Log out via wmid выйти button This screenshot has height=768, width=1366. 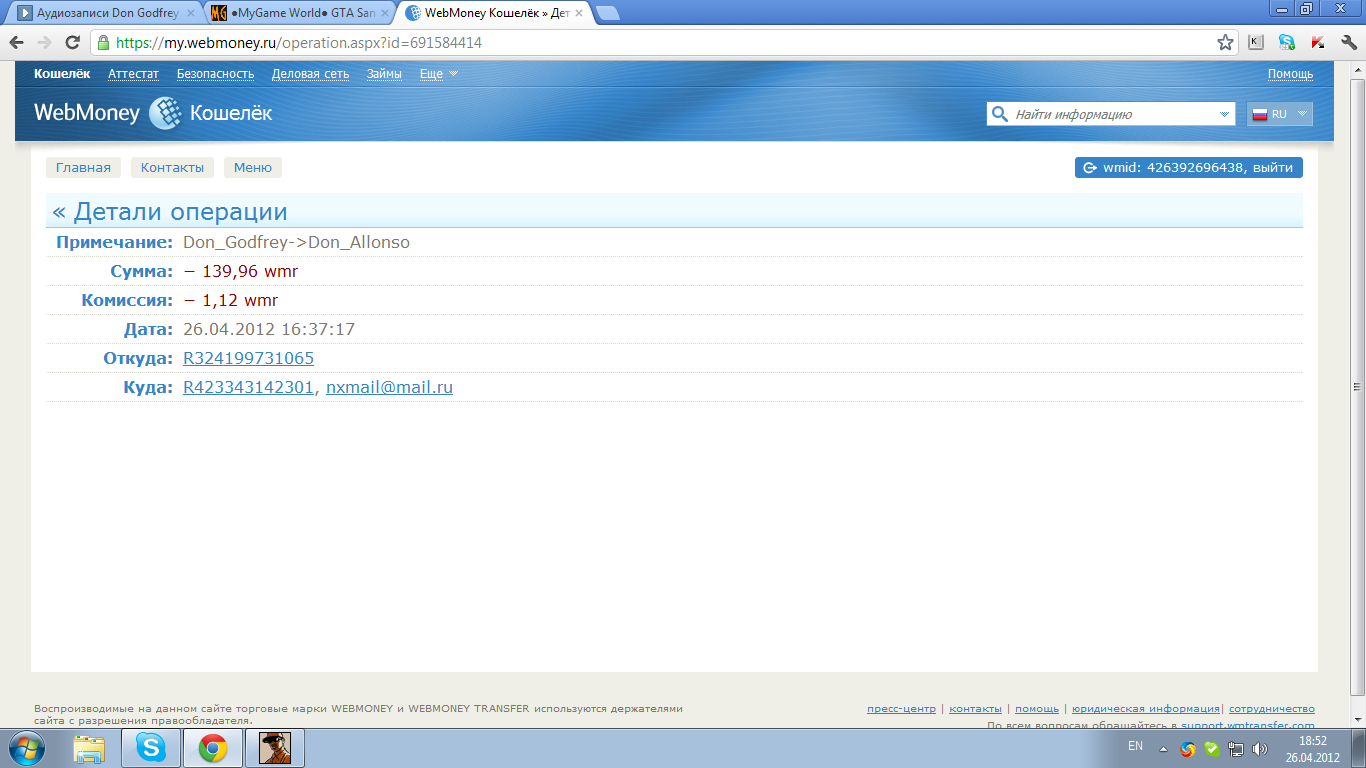[x=1189, y=168]
